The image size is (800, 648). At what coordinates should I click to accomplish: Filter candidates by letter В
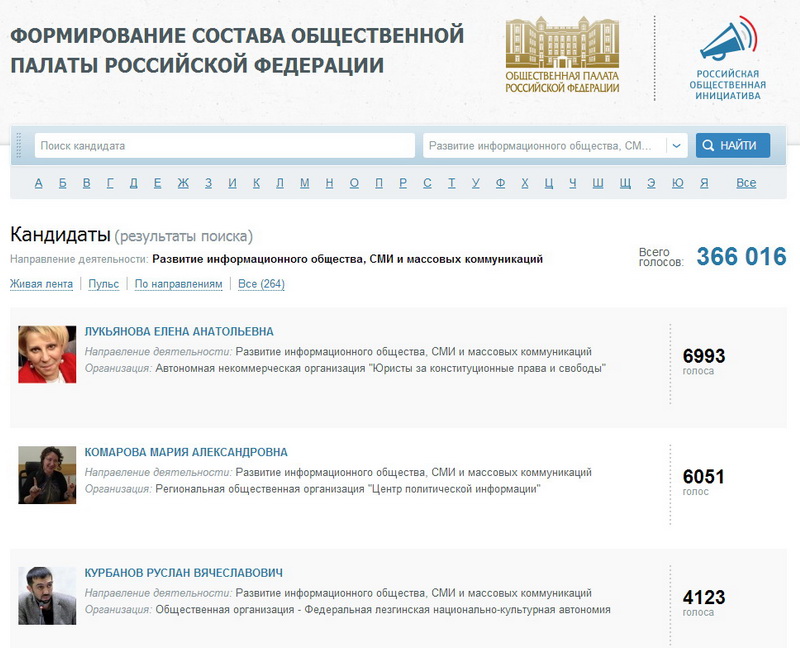click(87, 183)
